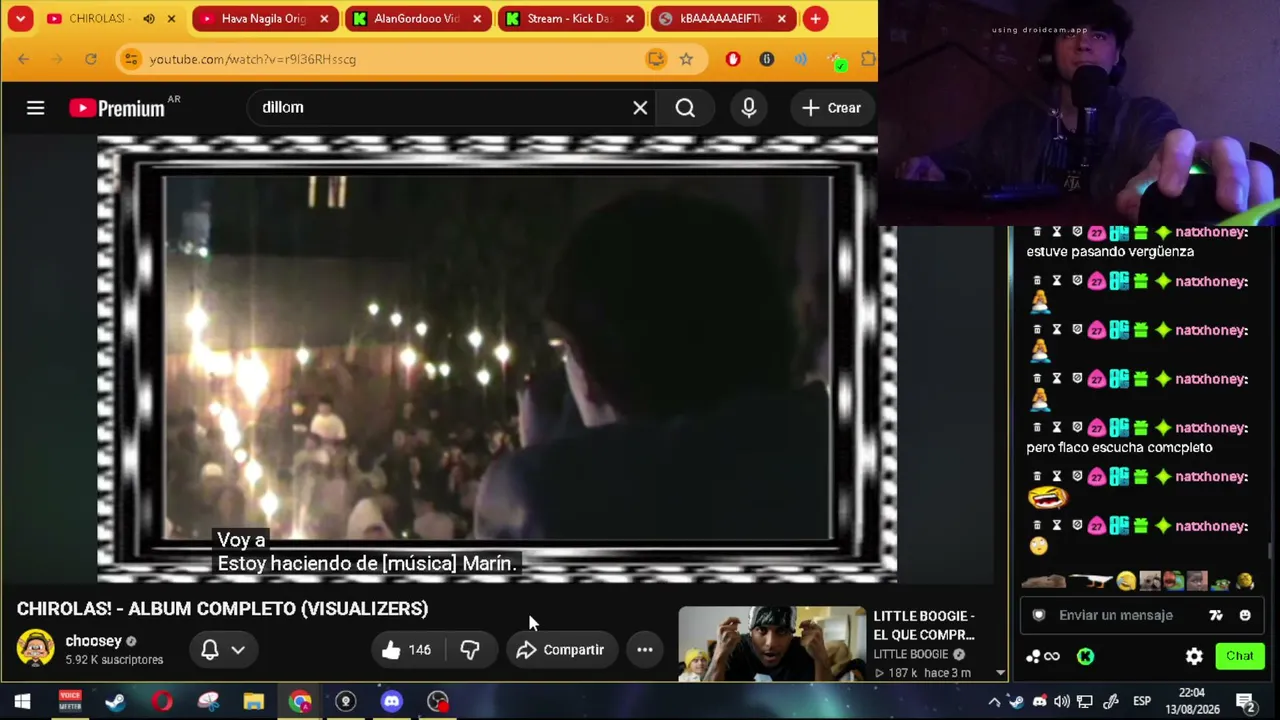Install app icon in address bar
The height and width of the screenshot is (720, 1280).
click(x=656, y=59)
